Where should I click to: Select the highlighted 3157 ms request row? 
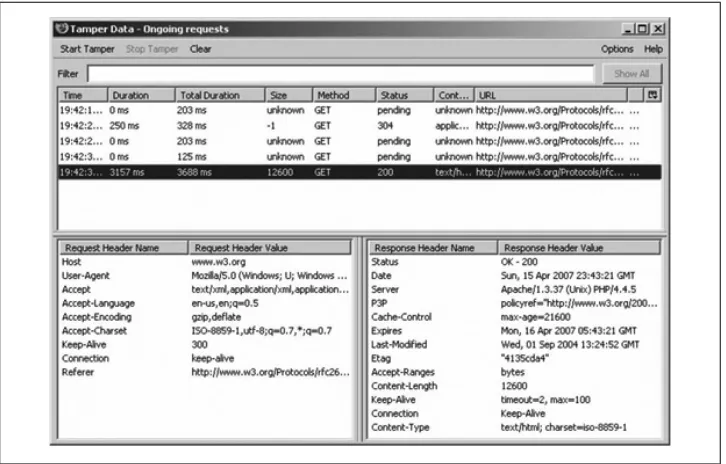[360, 172]
